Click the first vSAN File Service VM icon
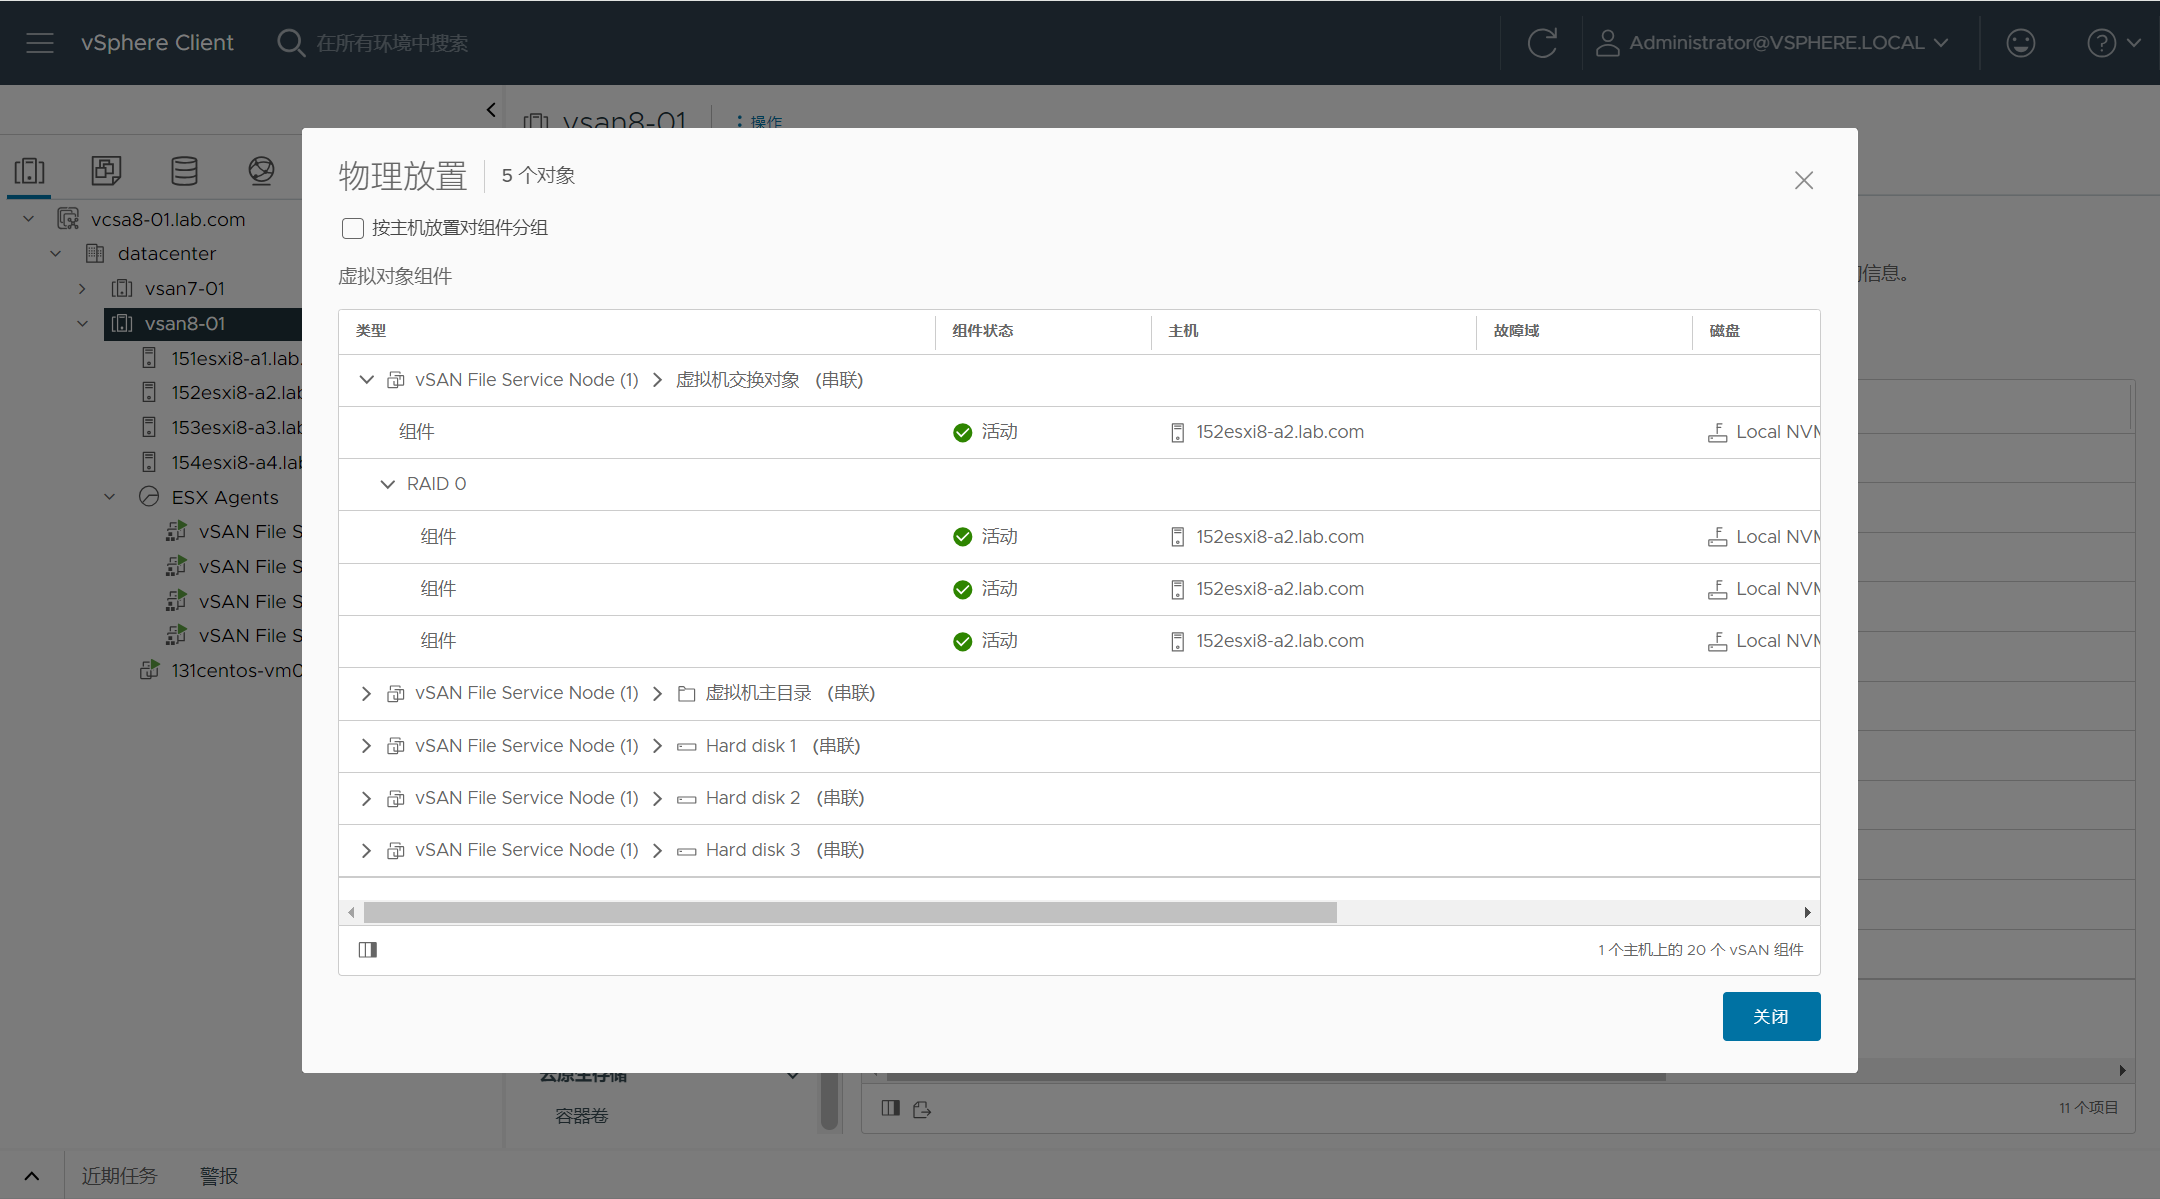2160x1199 pixels. 177,532
